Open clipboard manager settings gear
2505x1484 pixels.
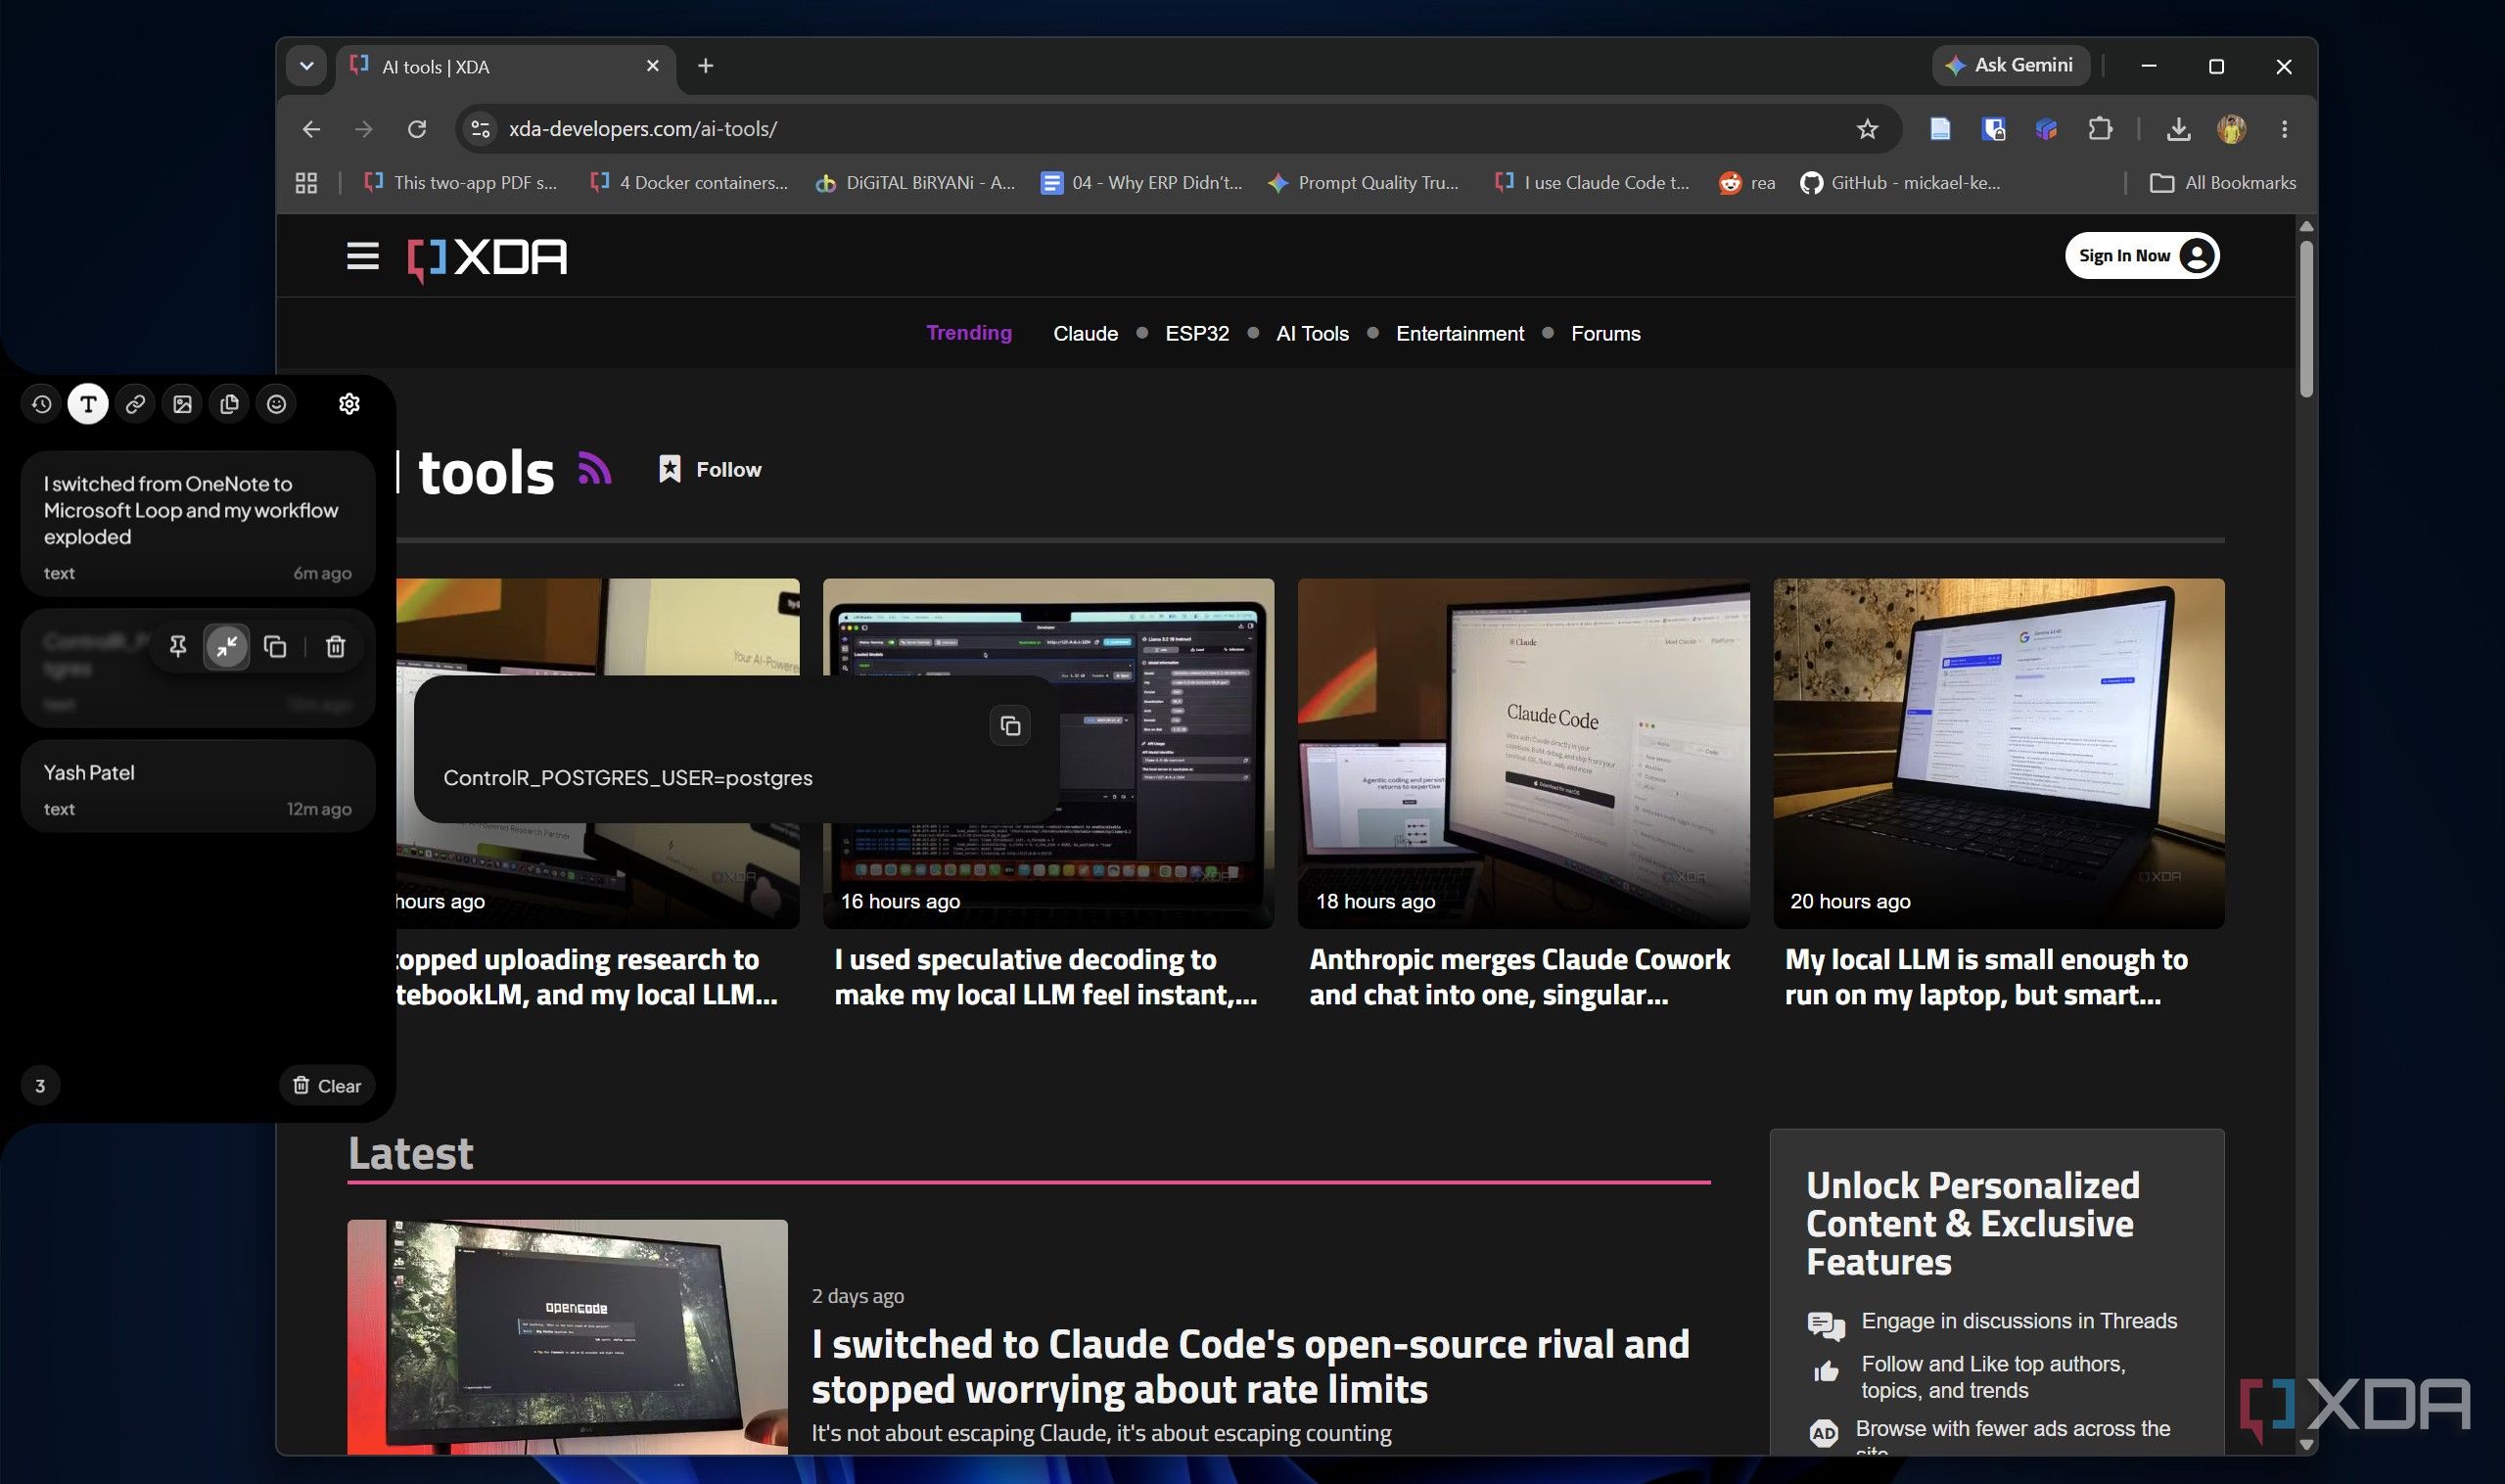coord(349,404)
